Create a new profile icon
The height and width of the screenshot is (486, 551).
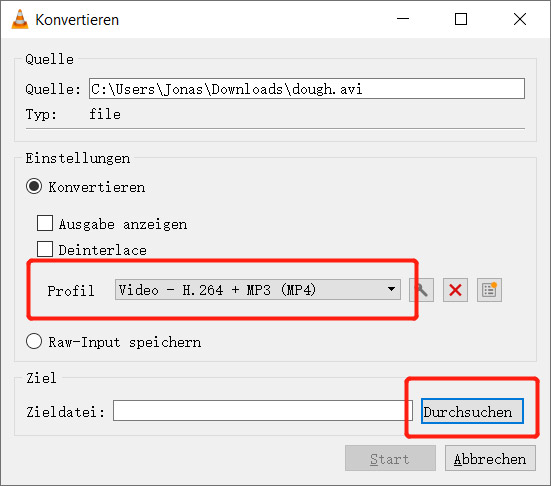[x=489, y=290]
